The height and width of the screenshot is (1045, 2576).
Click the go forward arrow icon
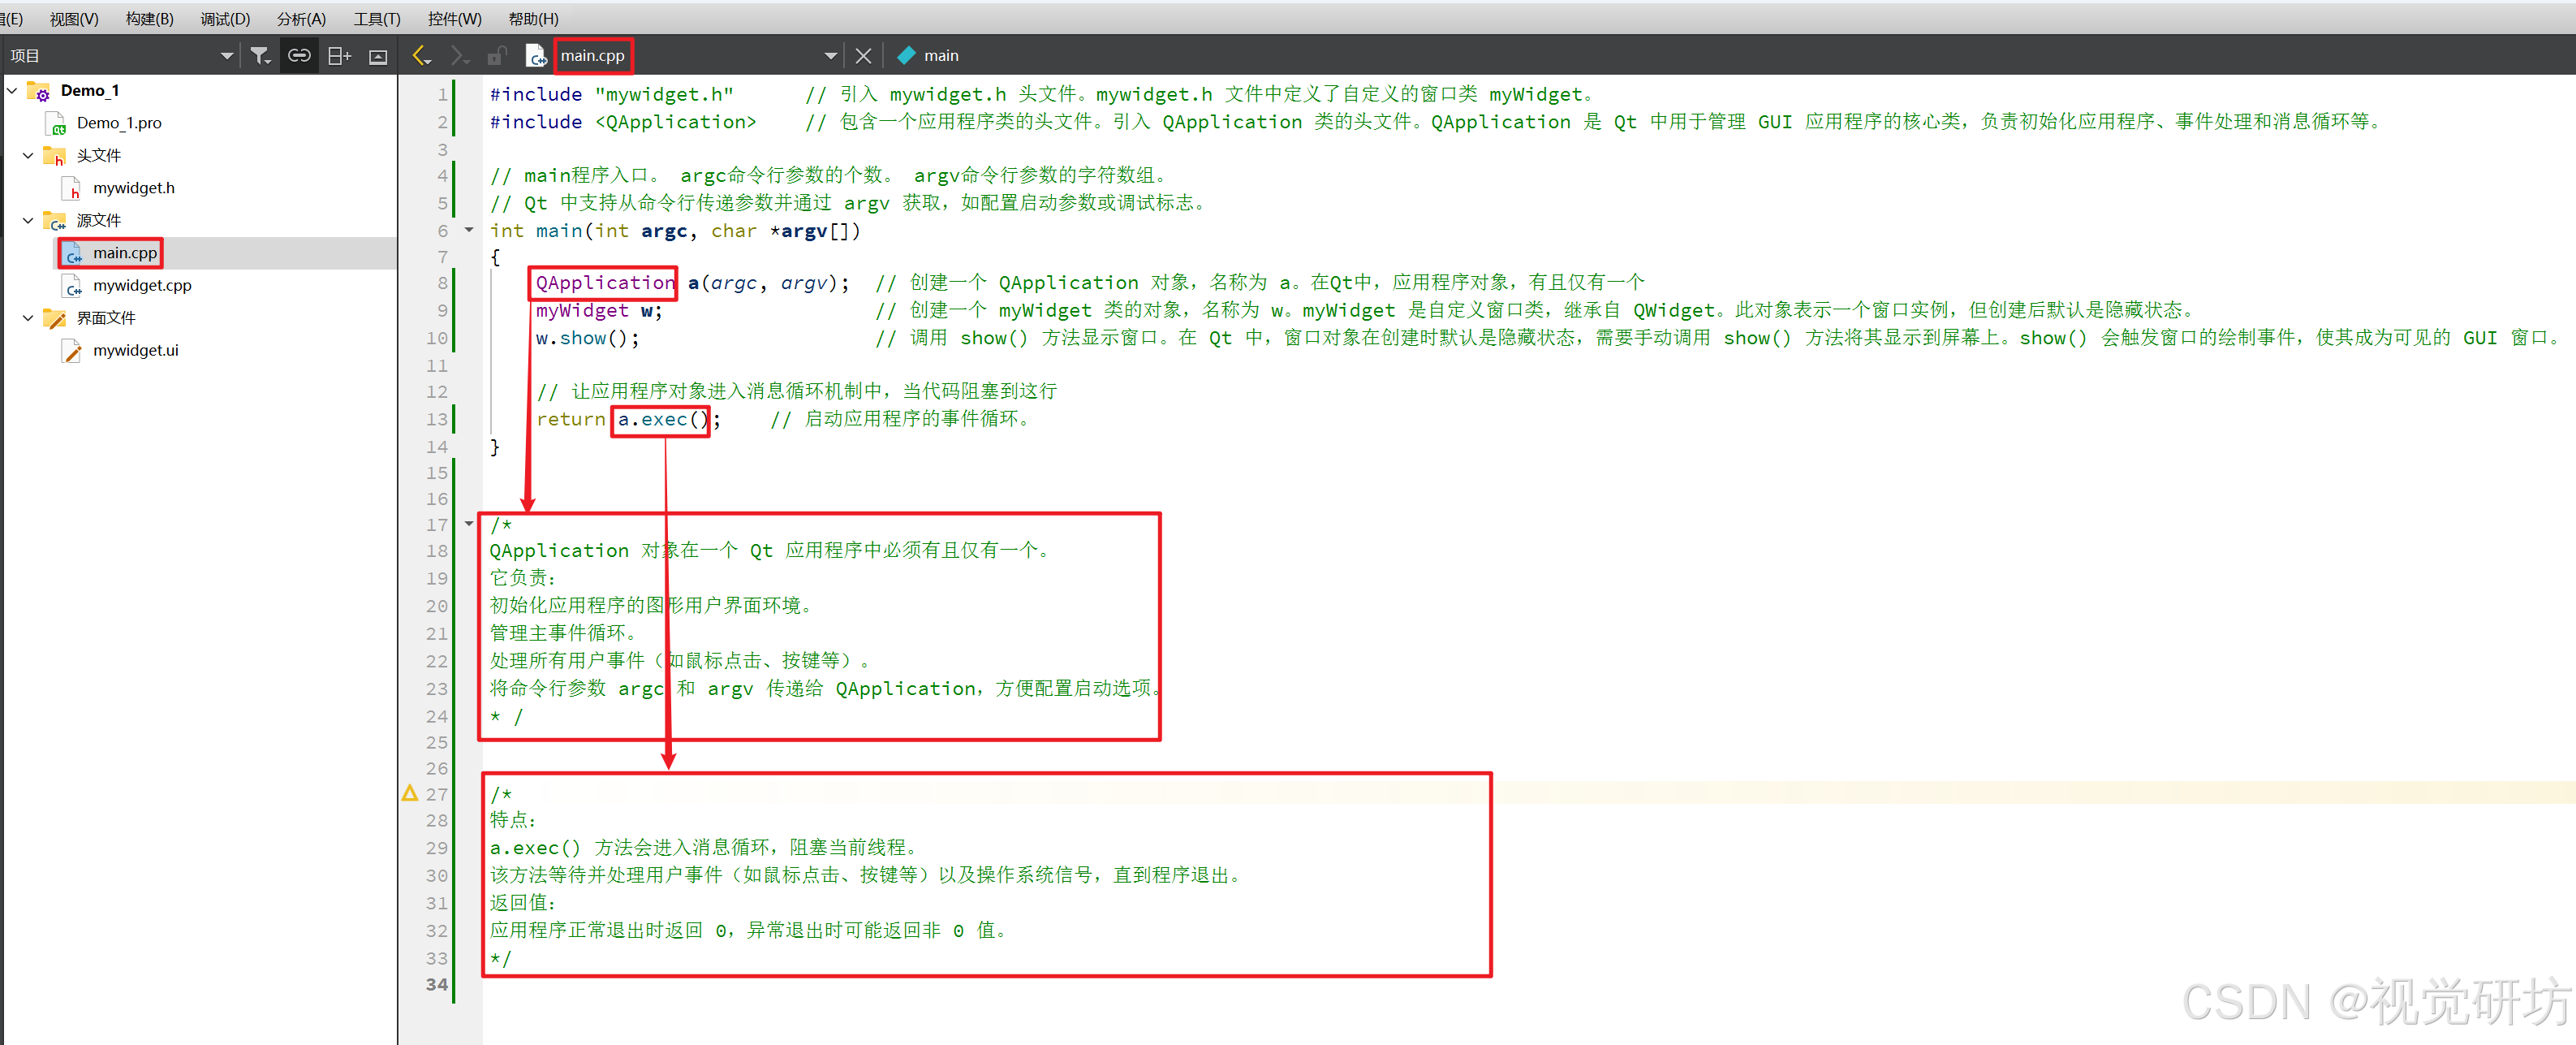coord(459,56)
